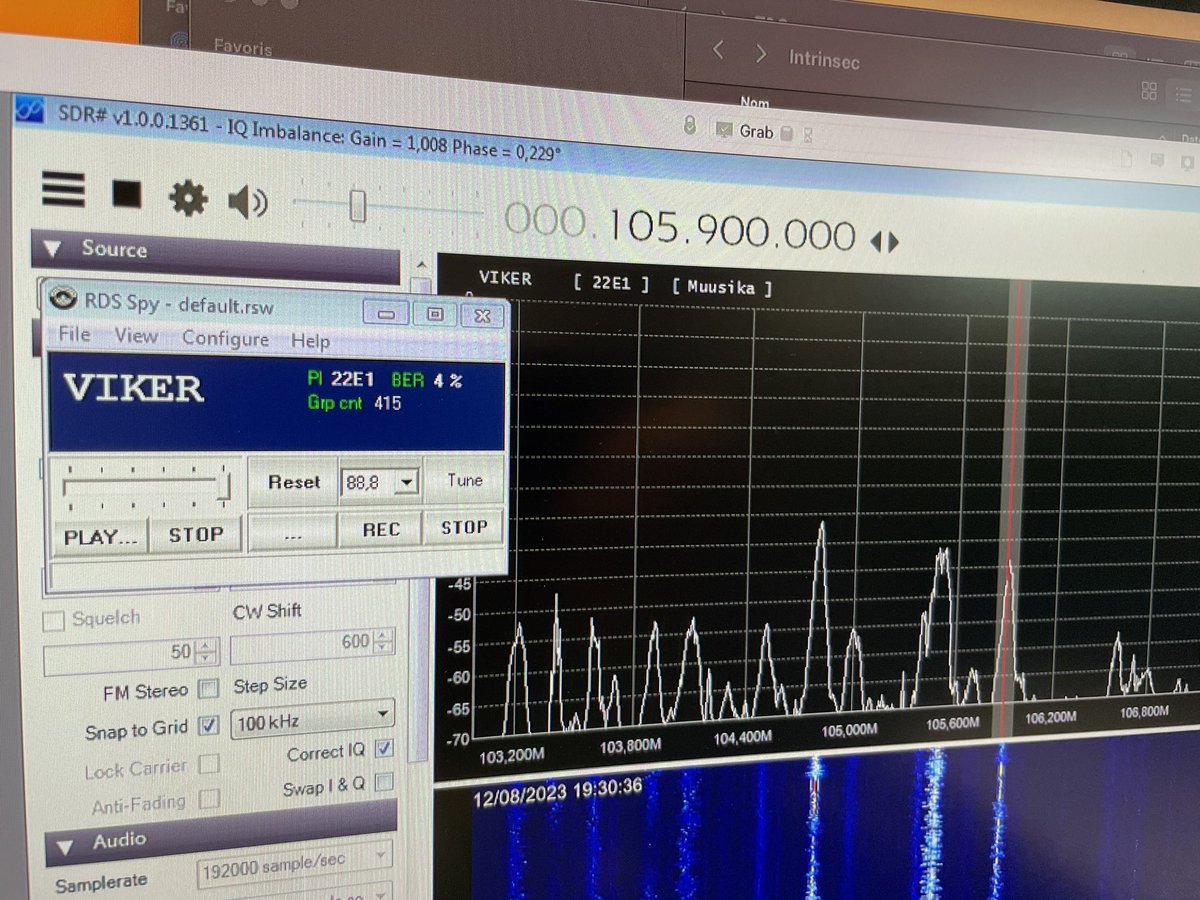The height and width of the screenshot is (900, 1200).
Task: Go back in the Intrinsec Finder window
Action: pos(718,52)
